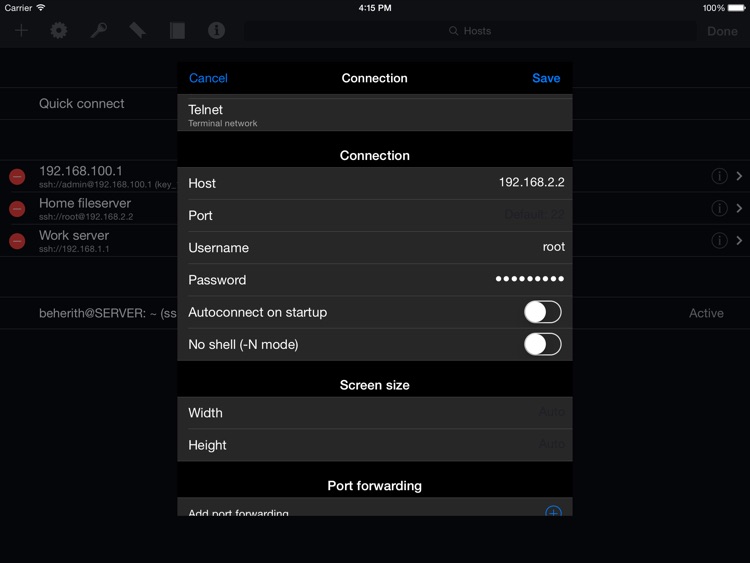Viewport: 750px width, 563px height.
Task: Click the Active status label
Action: [706, 313]
